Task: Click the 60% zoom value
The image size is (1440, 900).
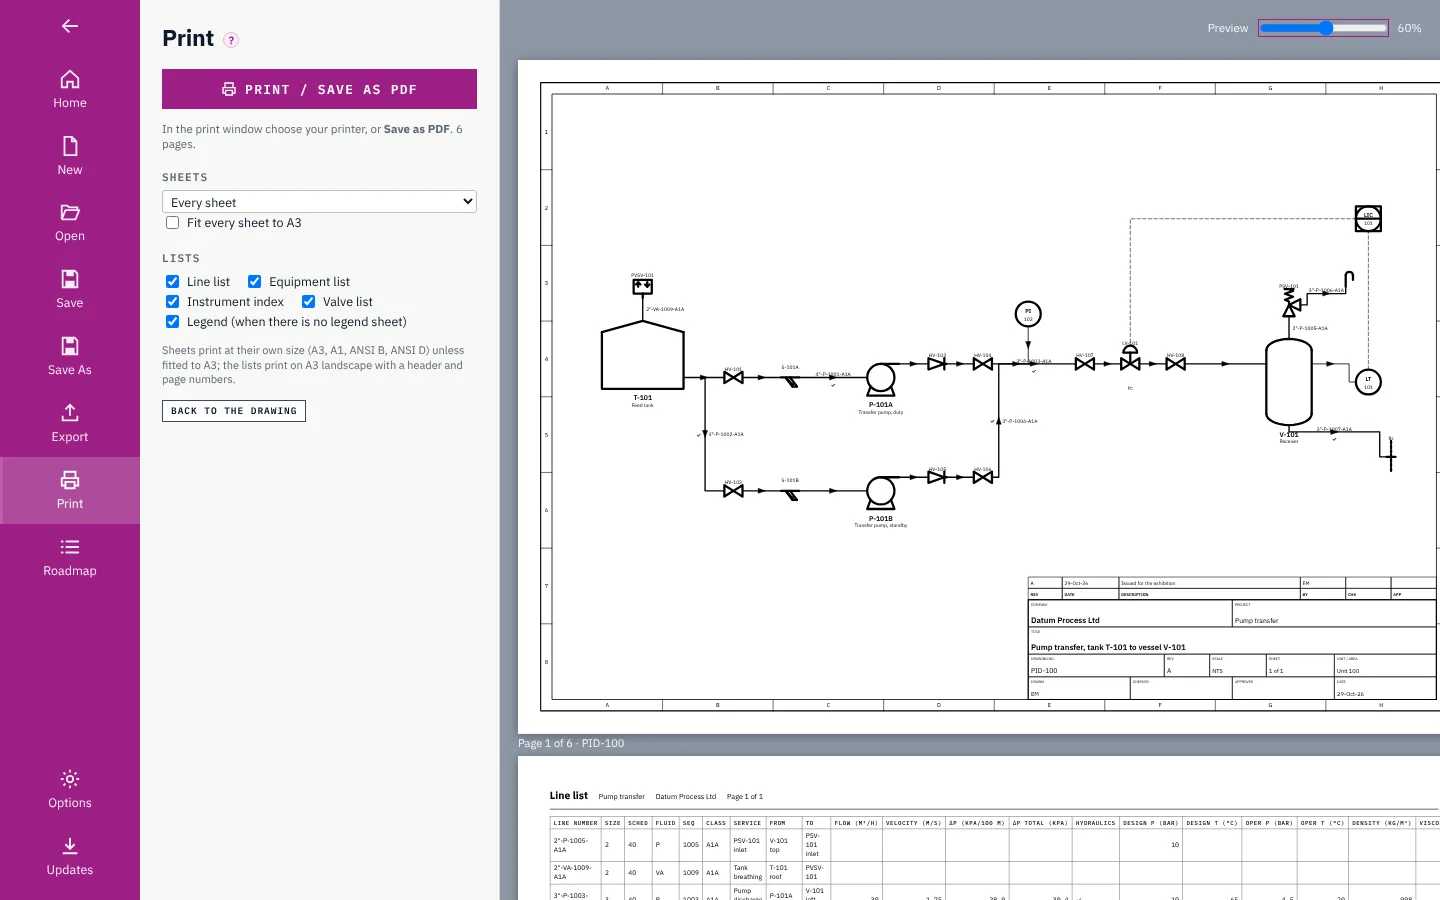Action: point(1409,28)
